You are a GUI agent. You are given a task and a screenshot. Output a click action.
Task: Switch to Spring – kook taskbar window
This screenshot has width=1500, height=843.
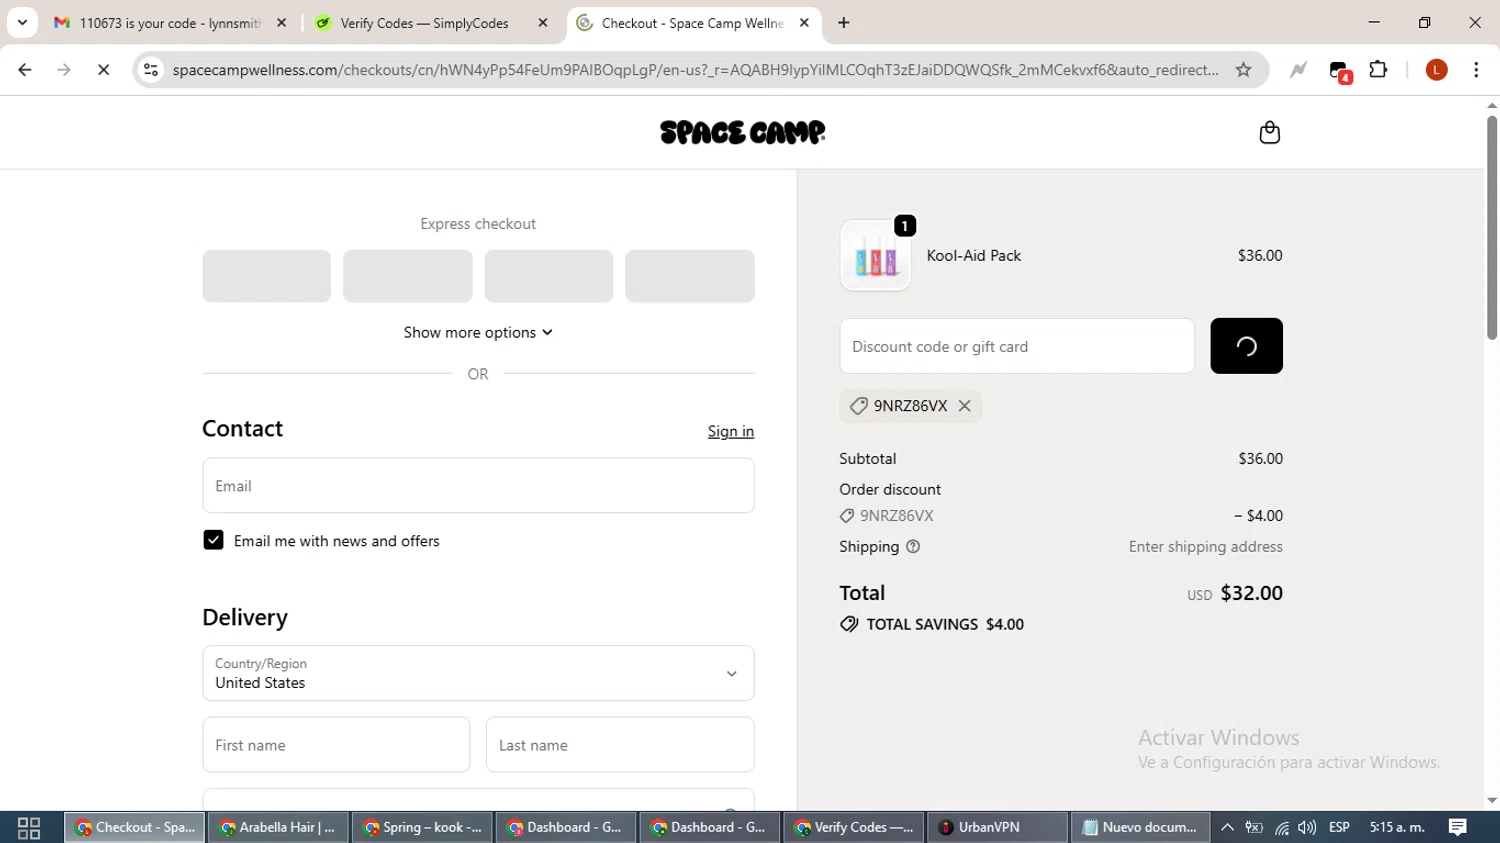pos(422,827)
